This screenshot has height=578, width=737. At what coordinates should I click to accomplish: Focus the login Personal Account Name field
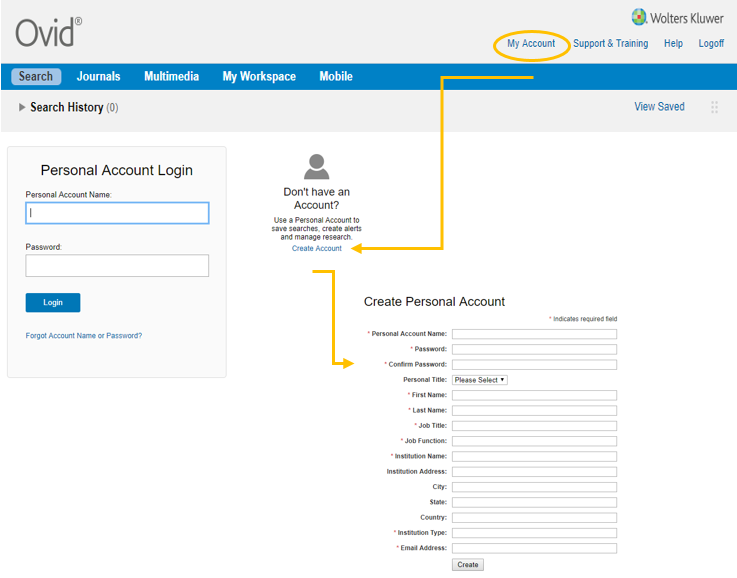coord(117,213)
